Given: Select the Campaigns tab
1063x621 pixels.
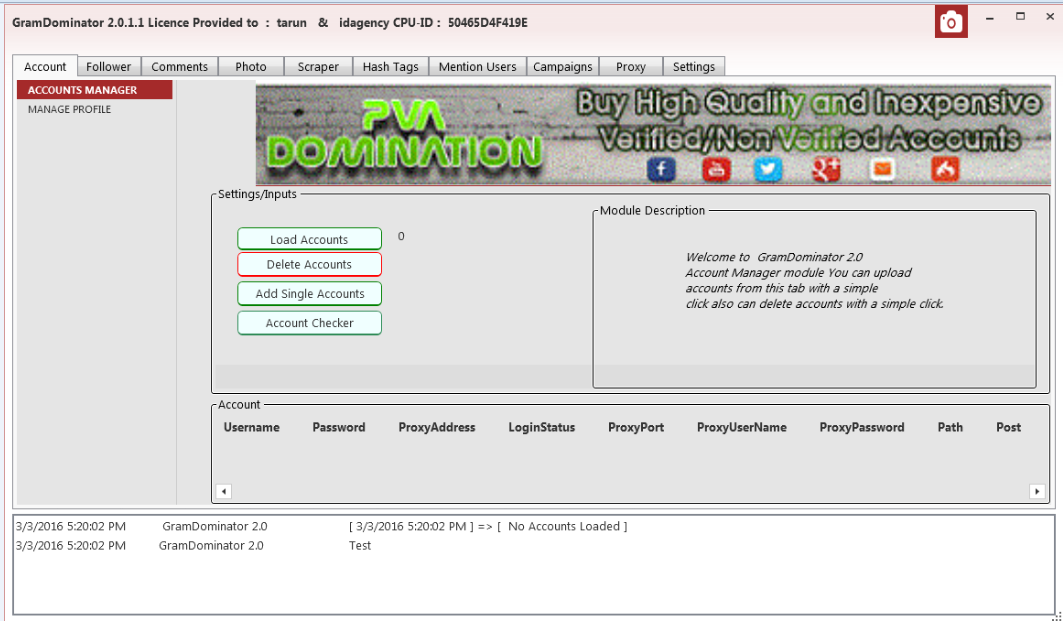Looking at the screenshot, I should pos(563,66).
